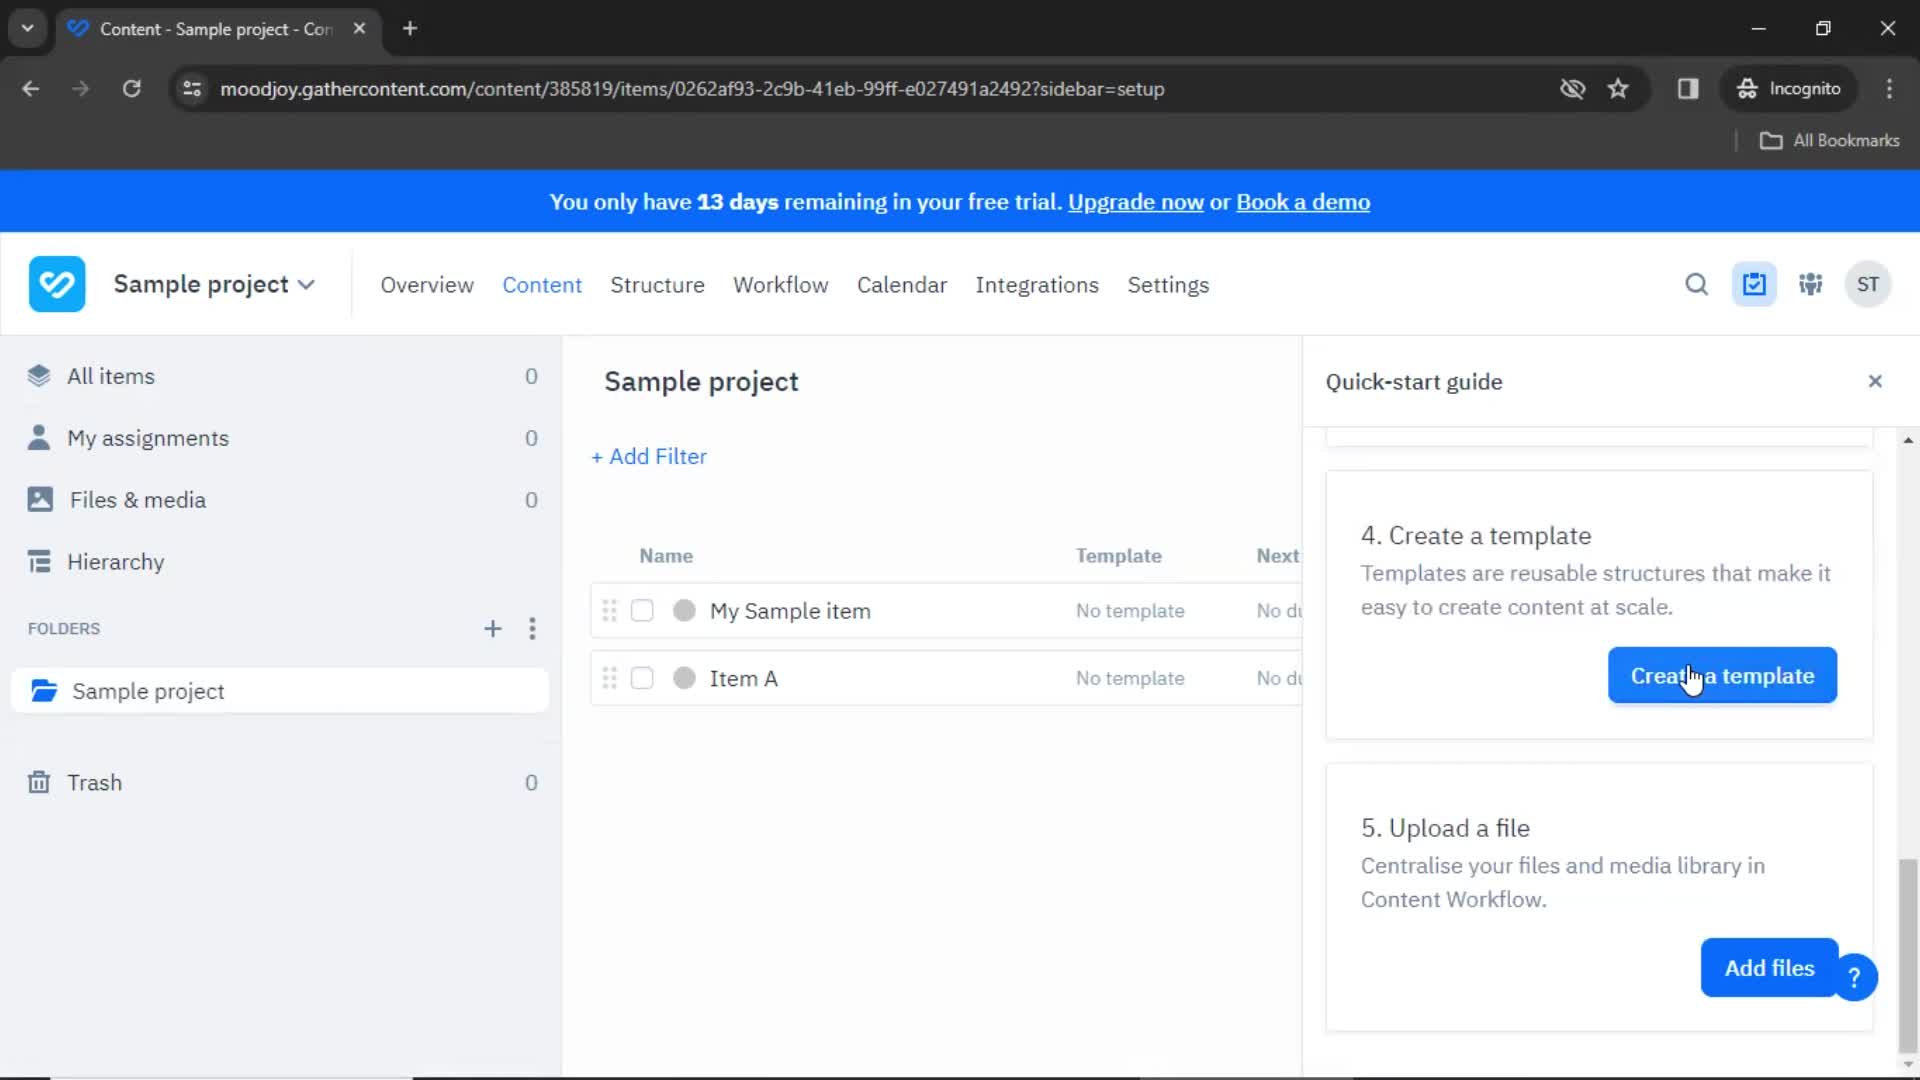Switch to the Structure tab
Screen dimensions: 1920x1080
(x=655, y=285)
